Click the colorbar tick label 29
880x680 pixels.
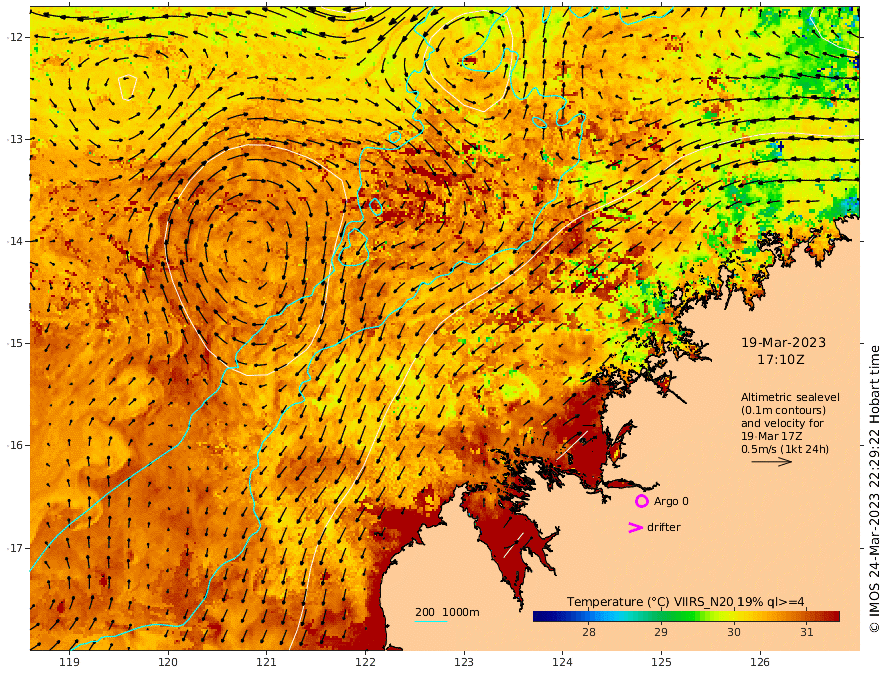[x=661, y=632]
